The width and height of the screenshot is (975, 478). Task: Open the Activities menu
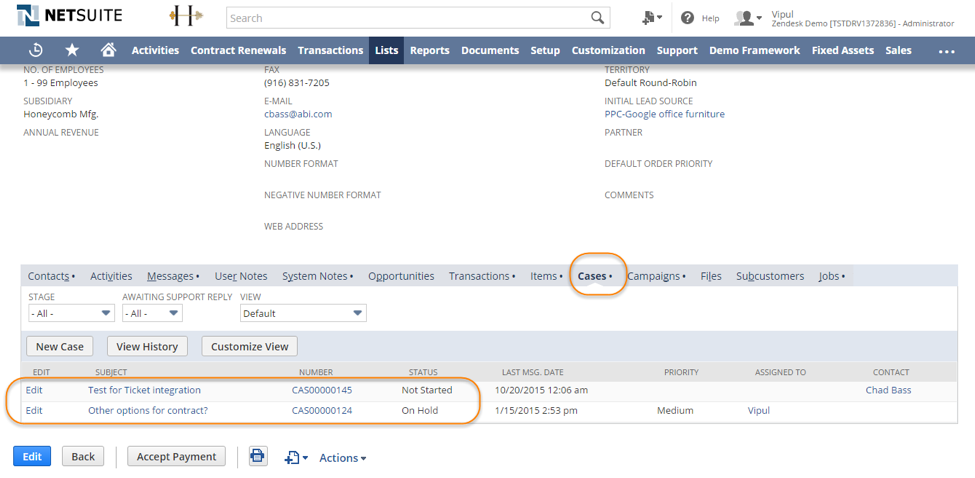[x=155, y=50]
